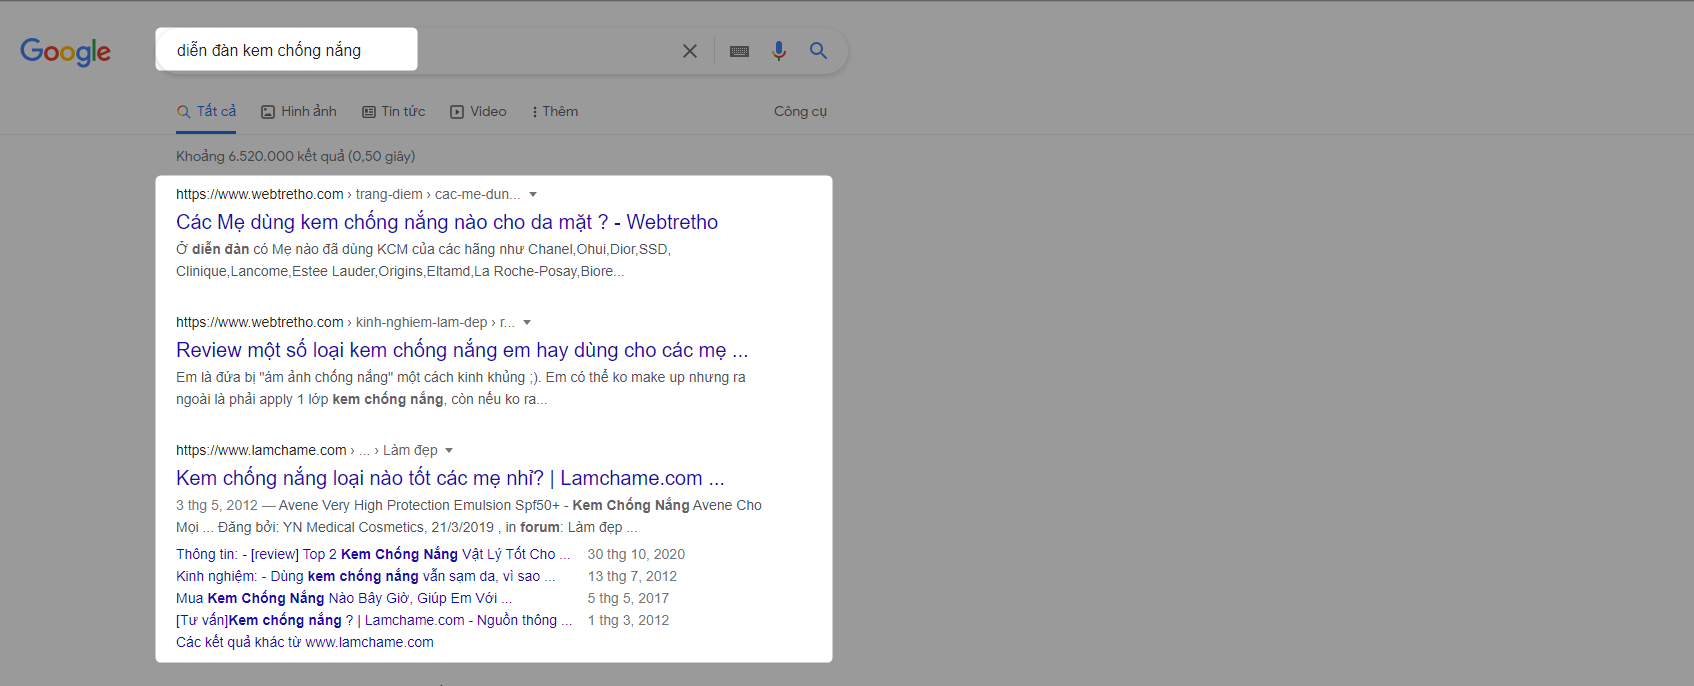Image resolution: width=1694 pixels, height=686 pixels.
Task: Select the Tất cả tab
Action: point(207,111)
